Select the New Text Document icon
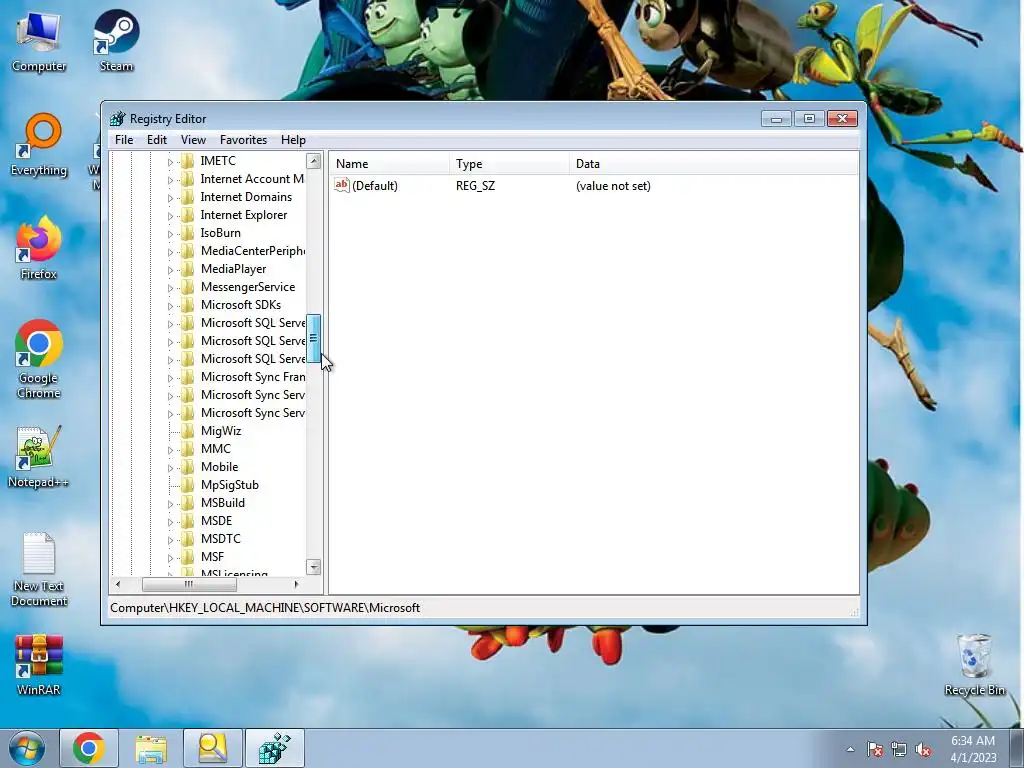The width and height of the screenshot is (1024, 768). tap(39, 569)
